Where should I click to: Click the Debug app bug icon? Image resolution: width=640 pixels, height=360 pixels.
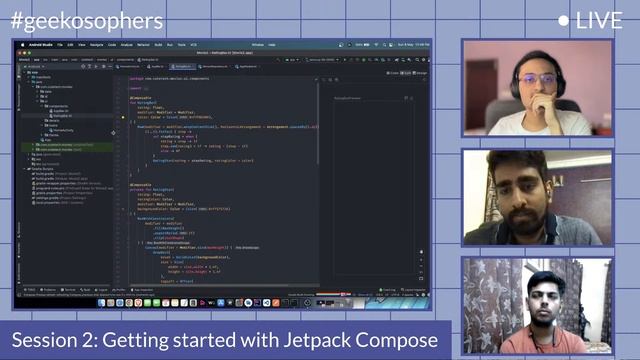point(364,60)
